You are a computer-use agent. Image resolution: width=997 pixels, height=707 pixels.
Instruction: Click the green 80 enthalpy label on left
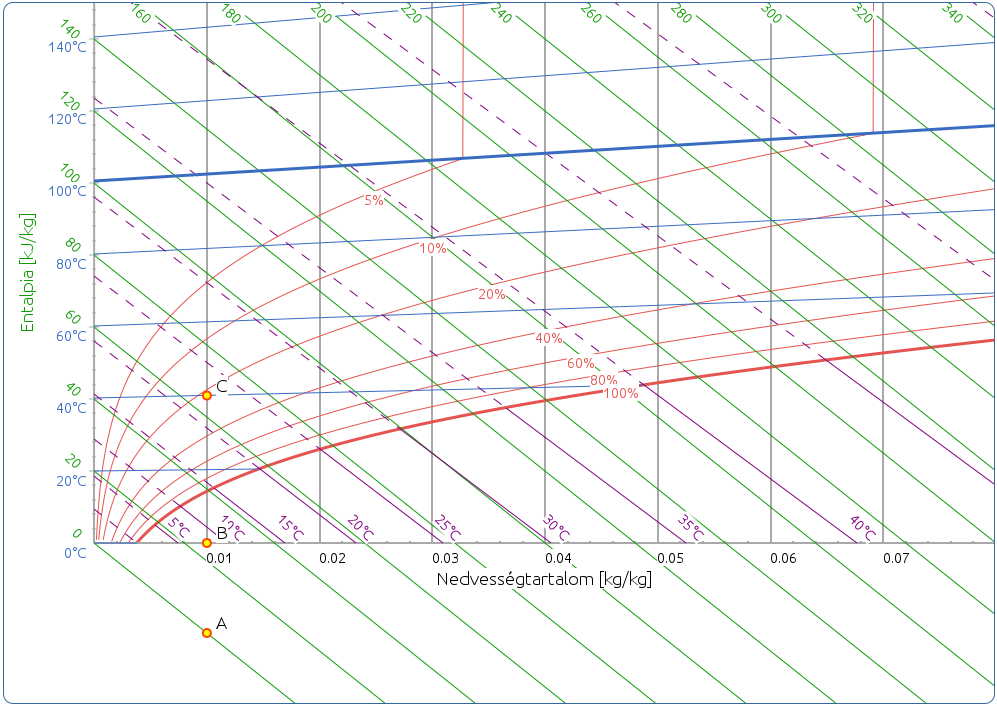pyautogui.click(x=73, y=246)
